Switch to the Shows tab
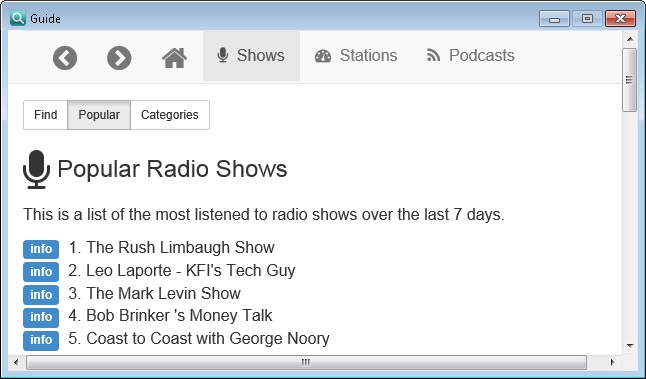This screenshot has width=646, height=379. coord(251,56)
